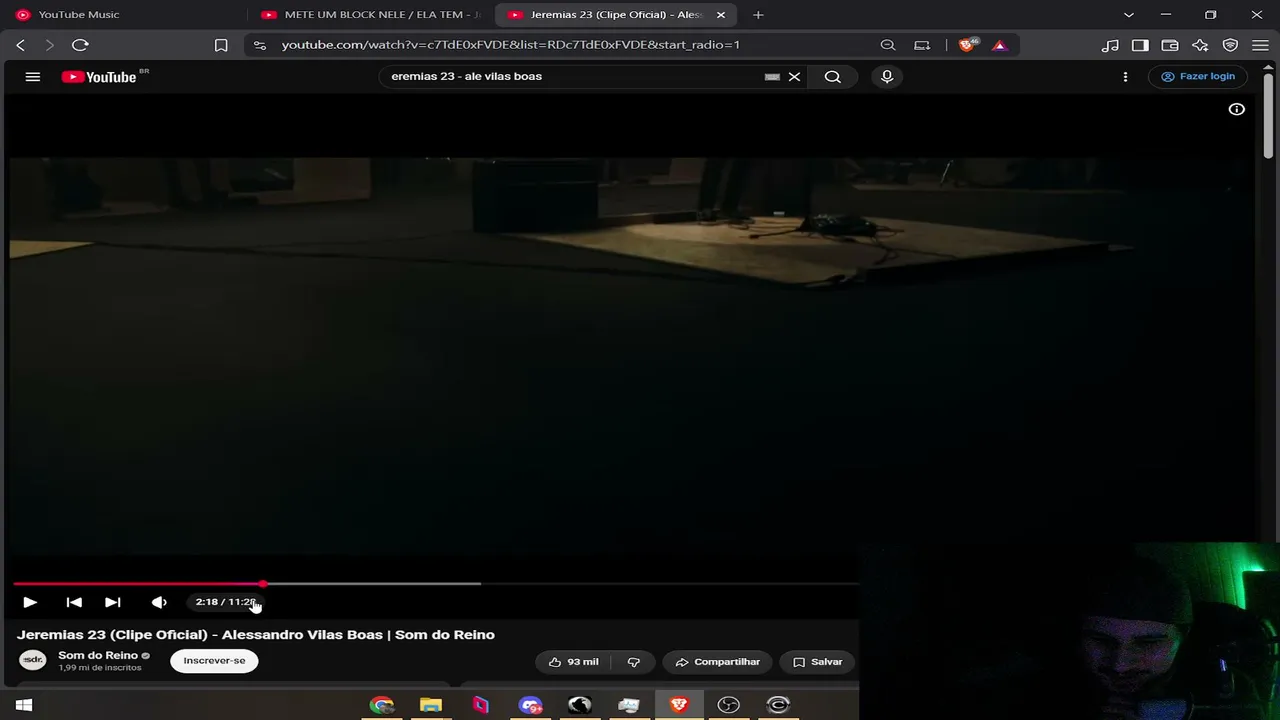Image resolution: width=1280 pixels, height=720 pixels.
Task: Reload the current page
Action: pos(81,45)
